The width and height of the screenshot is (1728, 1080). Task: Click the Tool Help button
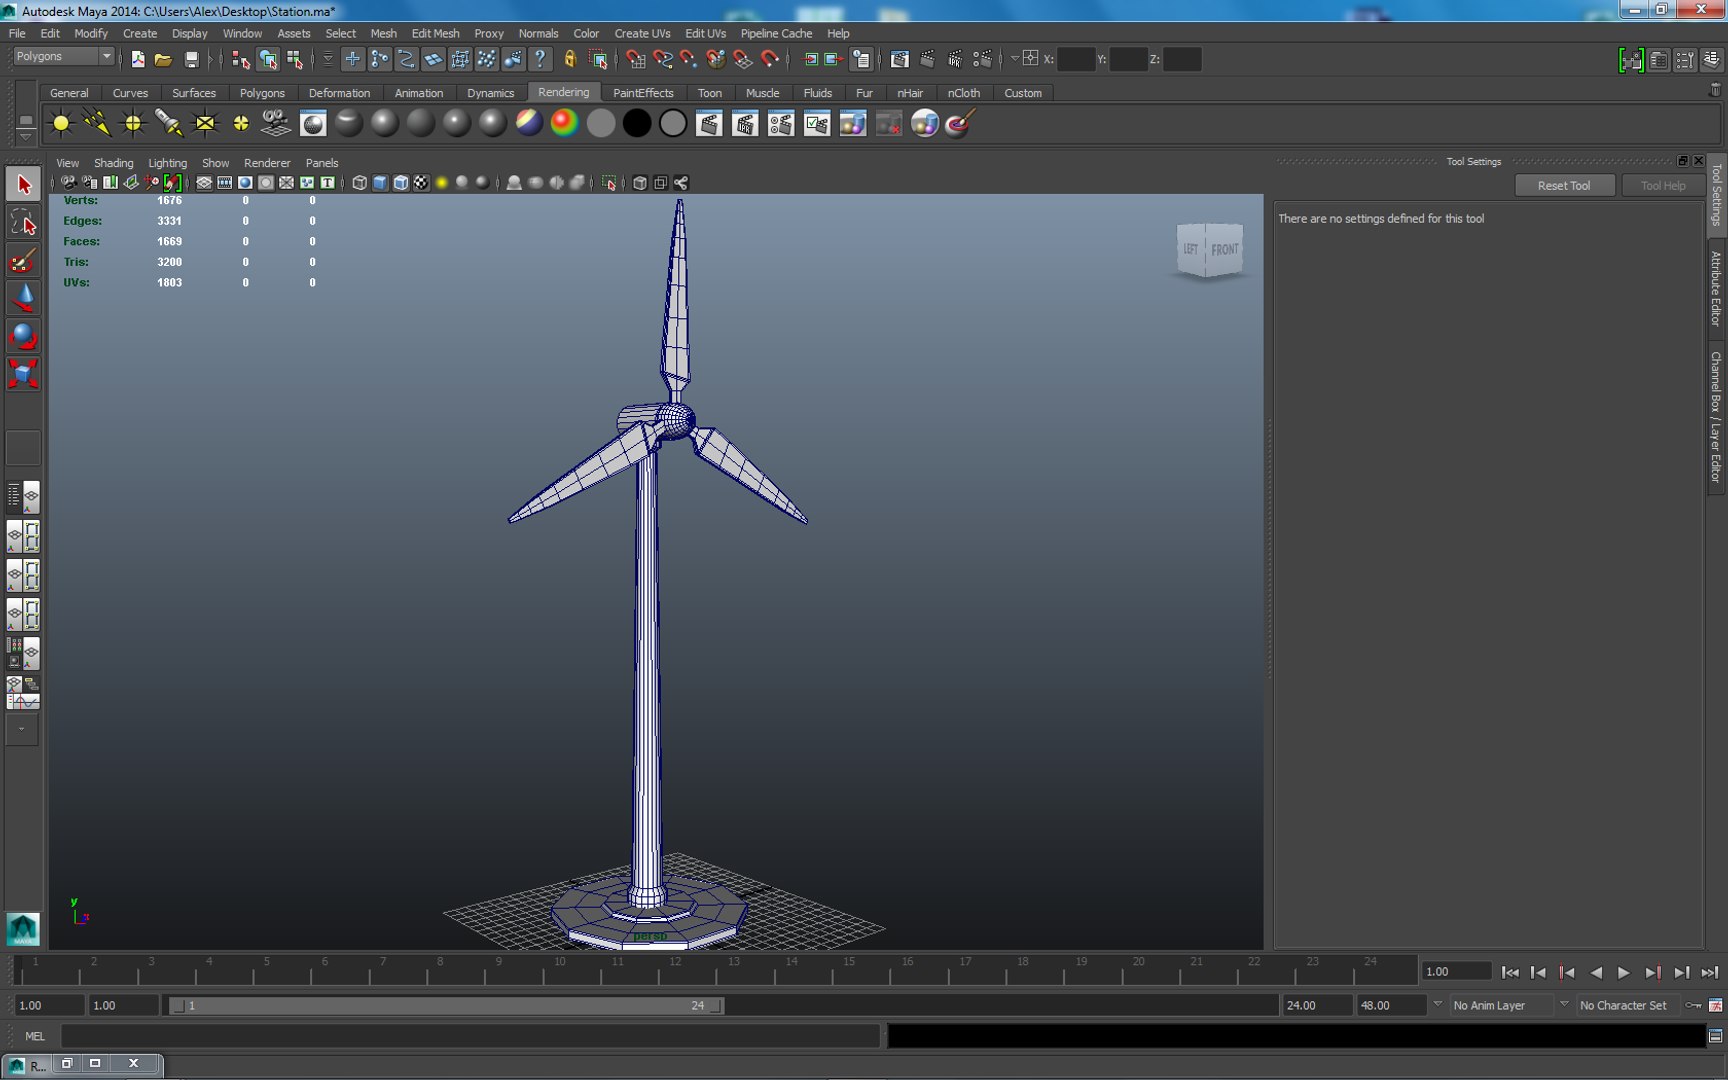pos(1662,185)
